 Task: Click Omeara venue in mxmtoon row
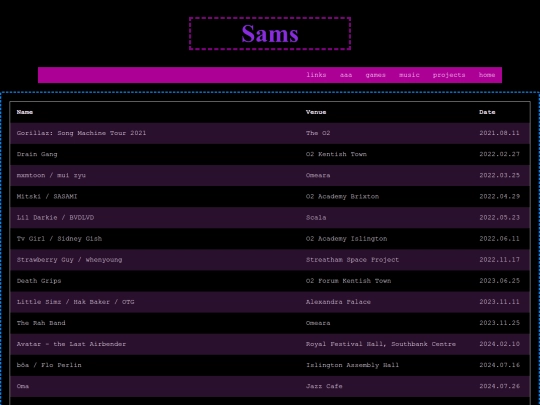(x=318, y=175)
